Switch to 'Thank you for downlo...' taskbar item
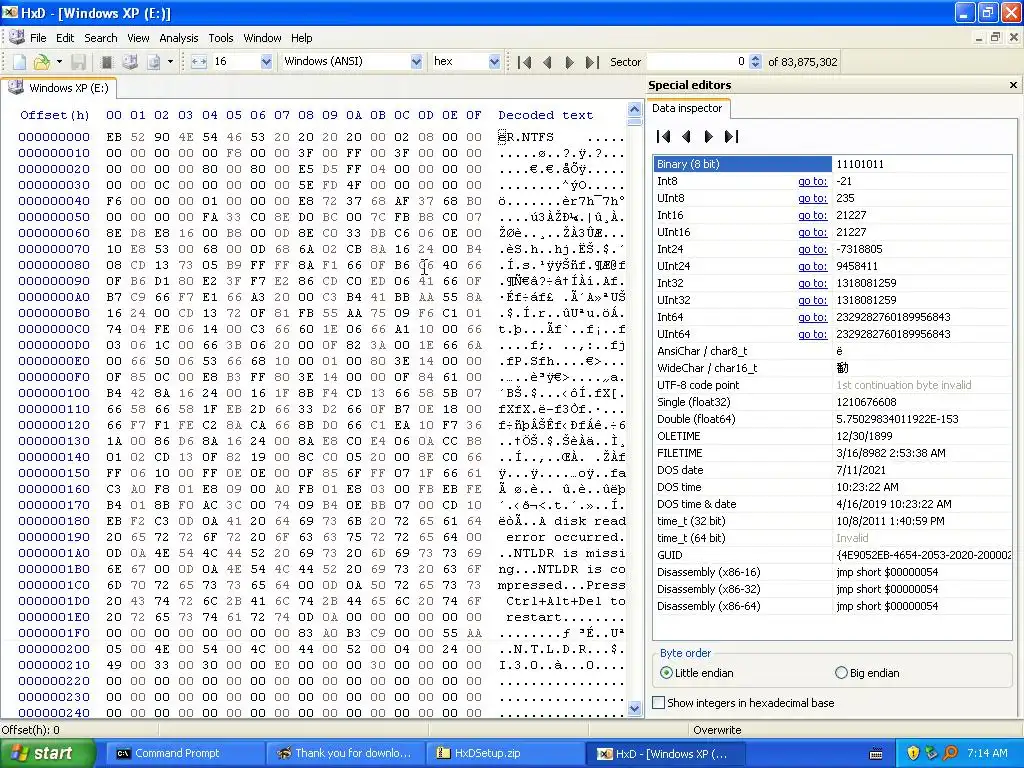Screen dimensions: 1024x768 click(343, 753)
